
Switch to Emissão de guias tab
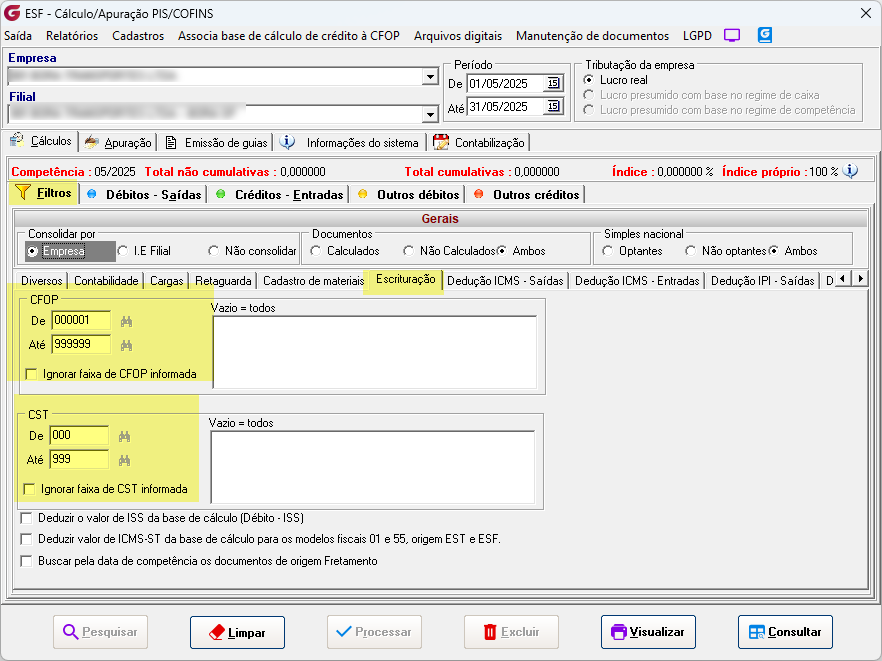point(216,143)
